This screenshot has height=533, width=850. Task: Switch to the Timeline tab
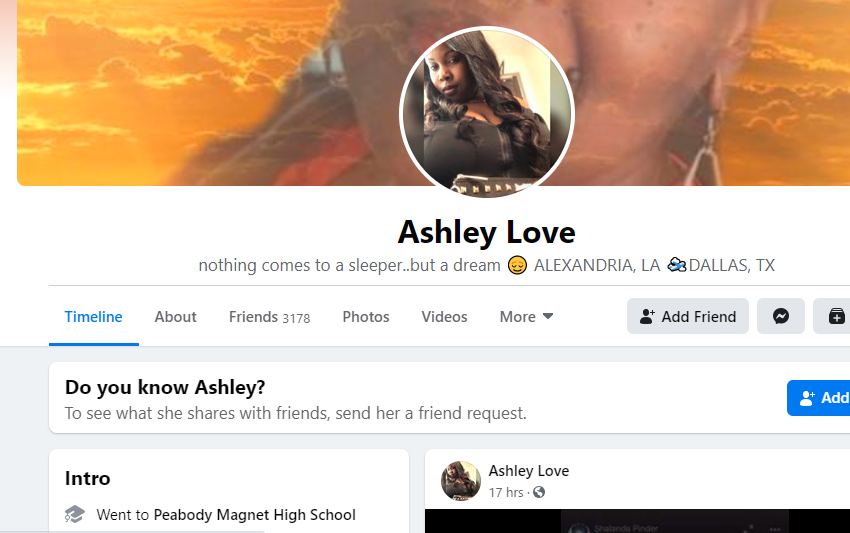[93, 317]
